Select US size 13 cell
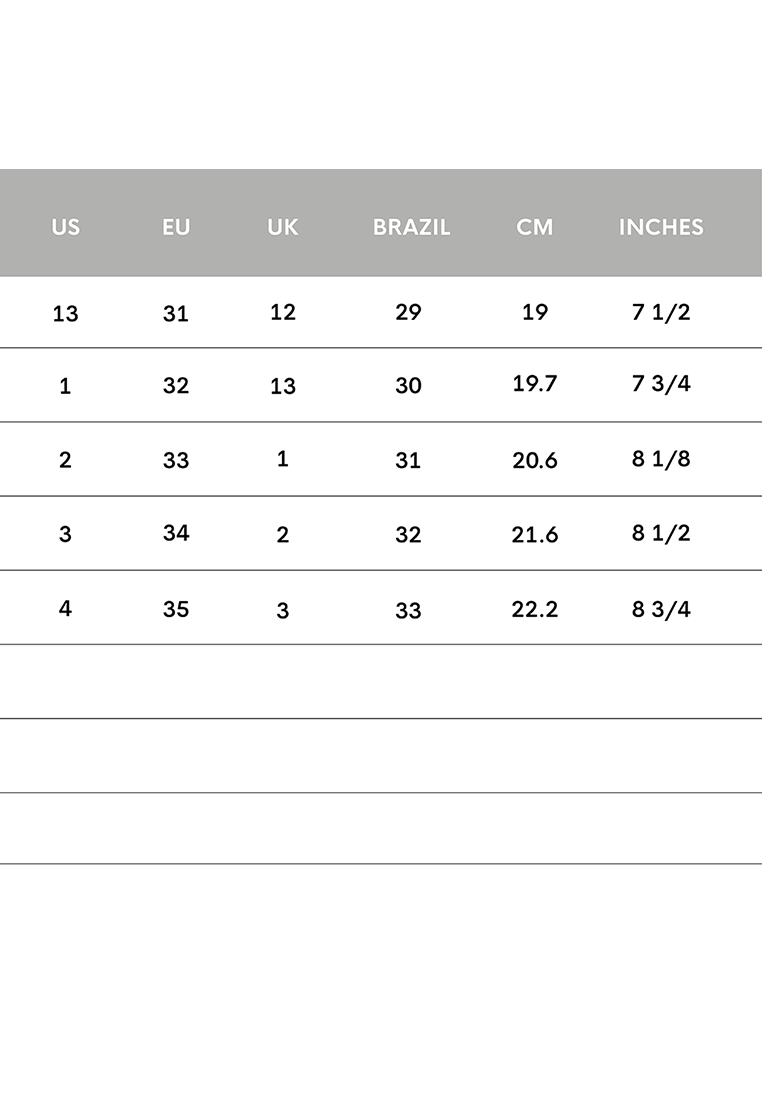Screen dimensions: 762x1100 point(65,314)
